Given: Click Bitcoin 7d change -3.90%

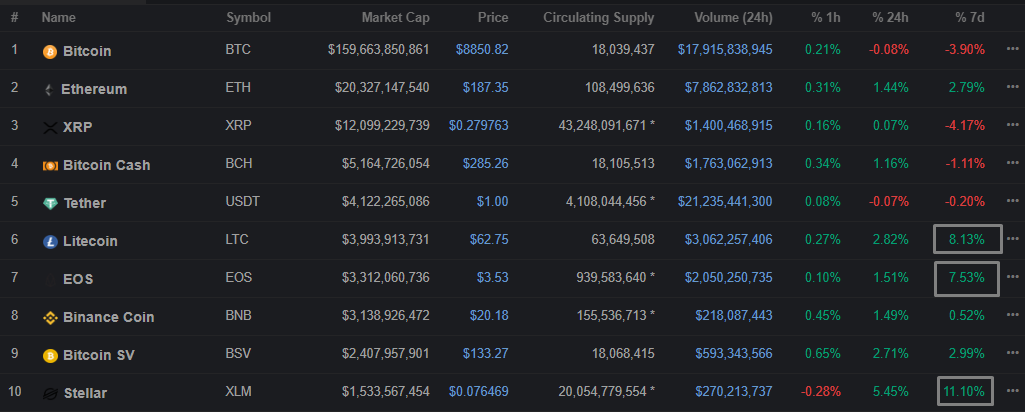Looking at the screenshot, I should [x=965, y=49].
